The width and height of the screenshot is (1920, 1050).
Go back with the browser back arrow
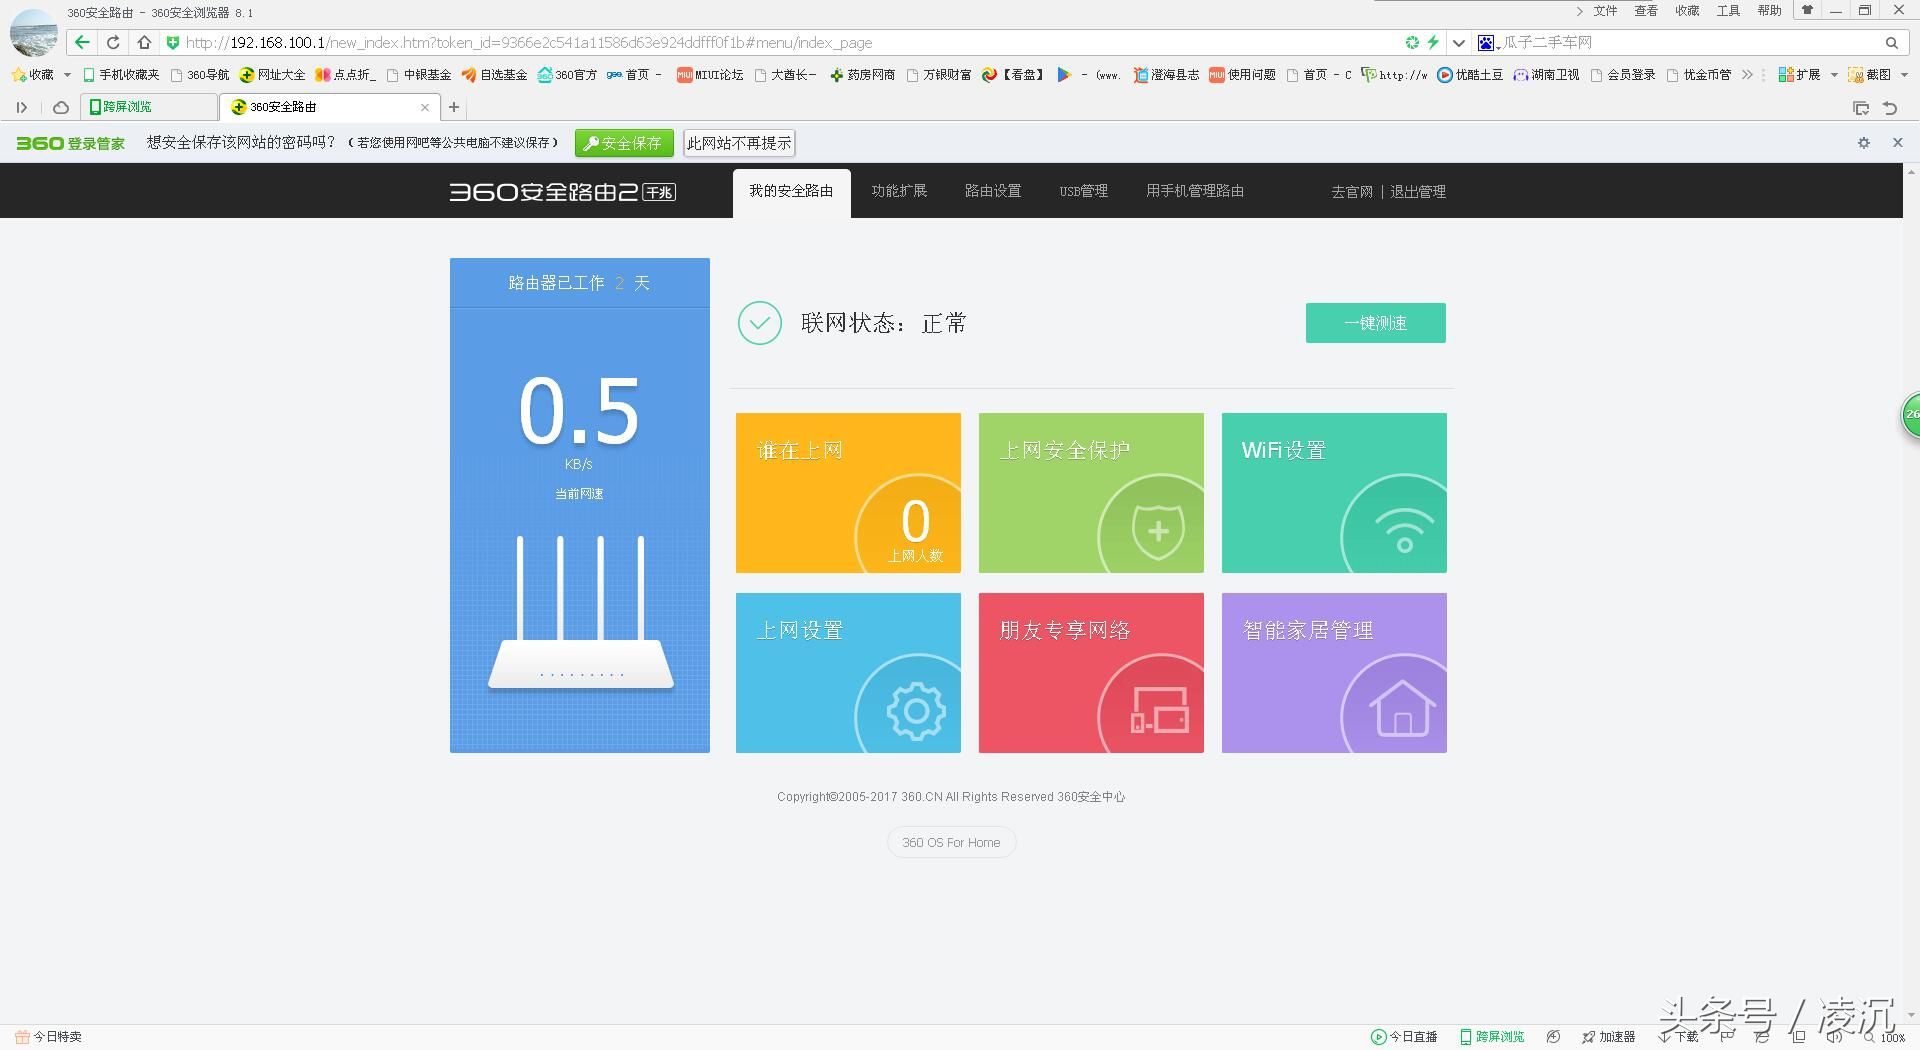tap(82, 42)
